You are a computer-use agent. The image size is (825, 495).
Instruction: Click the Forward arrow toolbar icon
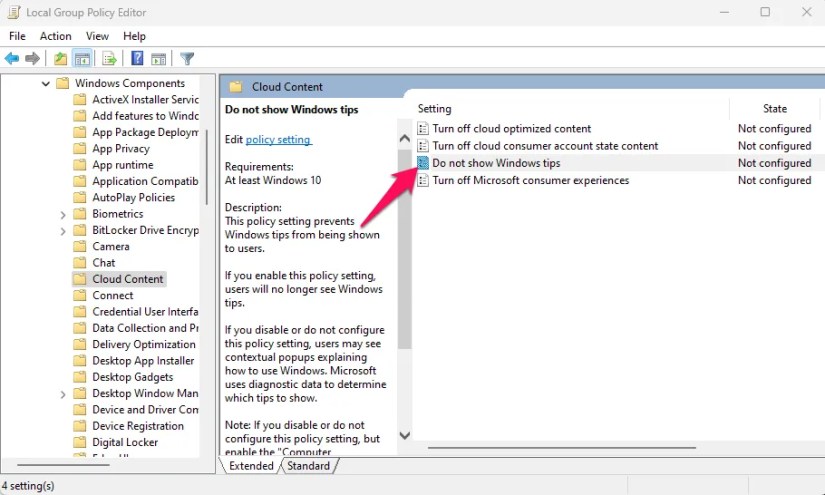point(32,58)
